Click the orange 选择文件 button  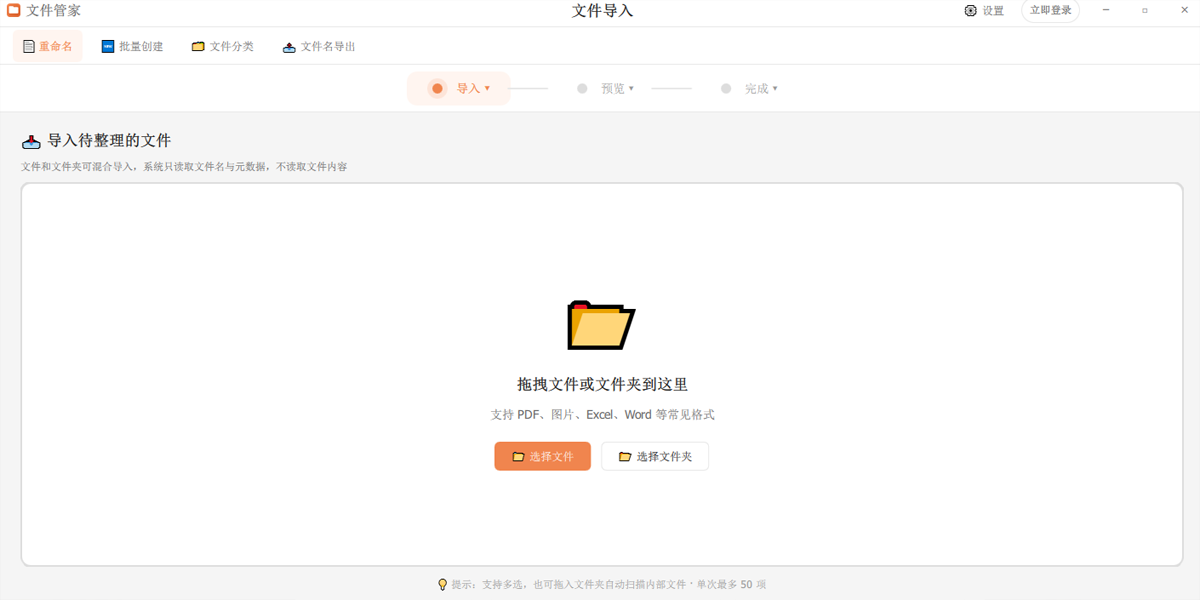coord(542,456)
